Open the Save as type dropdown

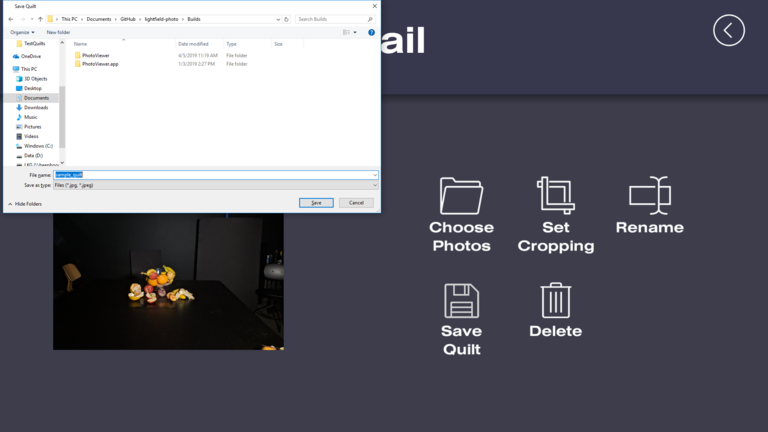pyautogui.click(x=215, y=185)
